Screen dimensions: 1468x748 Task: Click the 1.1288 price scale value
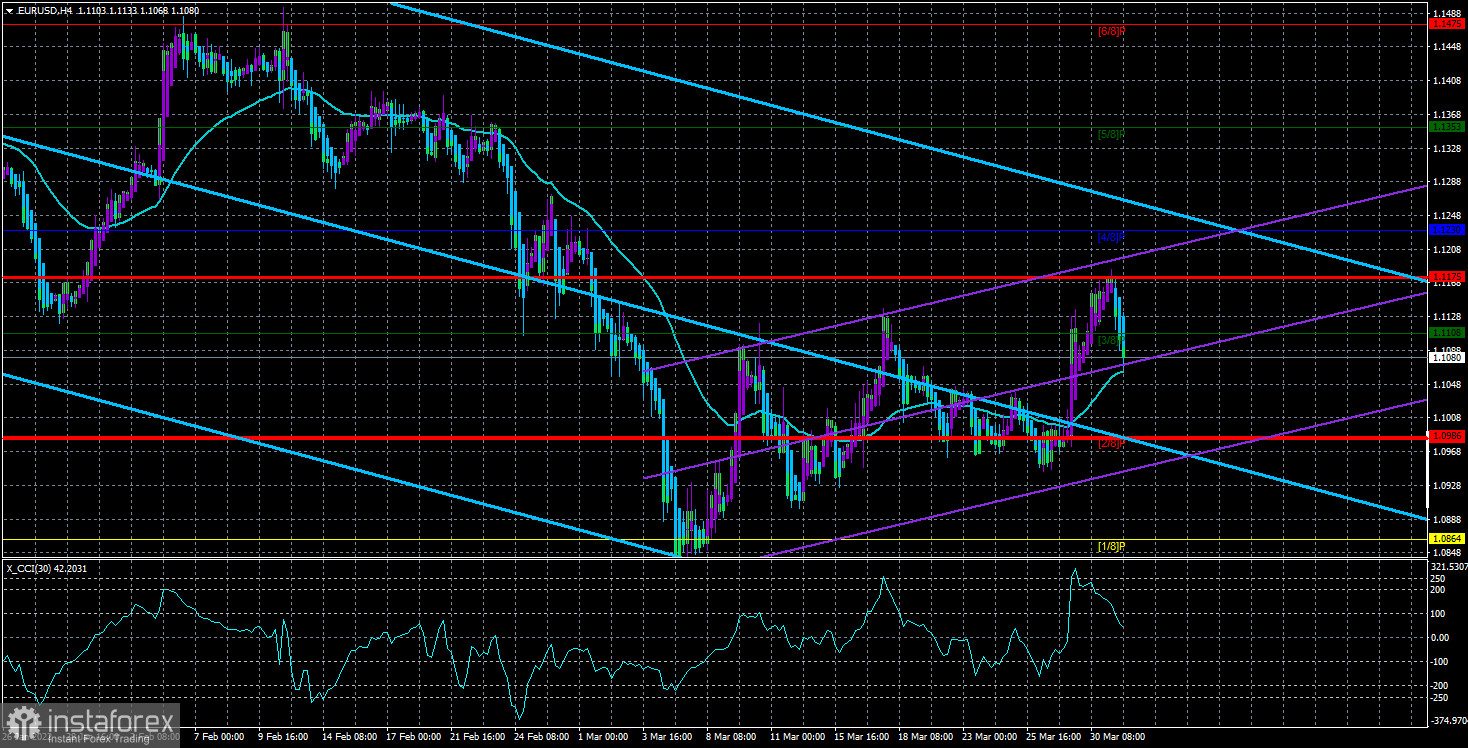(1447, 182)
